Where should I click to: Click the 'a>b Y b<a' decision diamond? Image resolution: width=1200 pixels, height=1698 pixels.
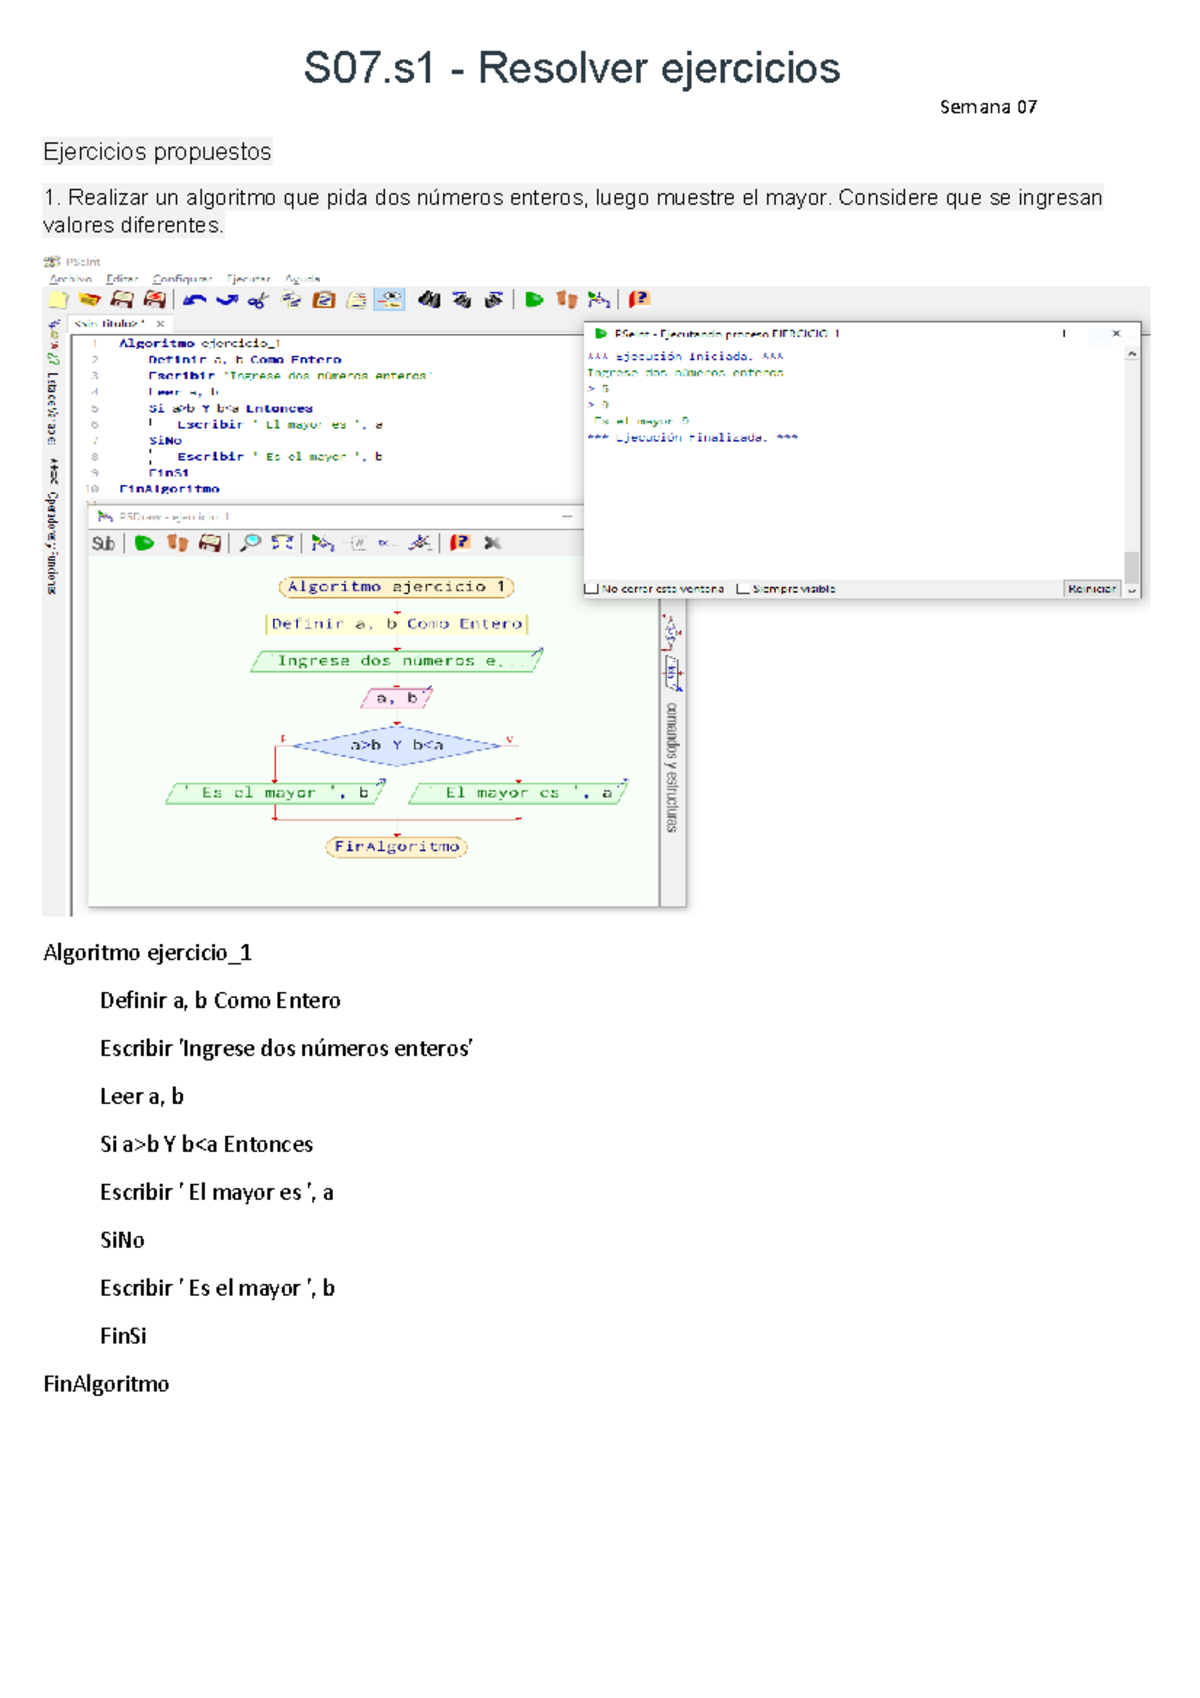point(396,745)
